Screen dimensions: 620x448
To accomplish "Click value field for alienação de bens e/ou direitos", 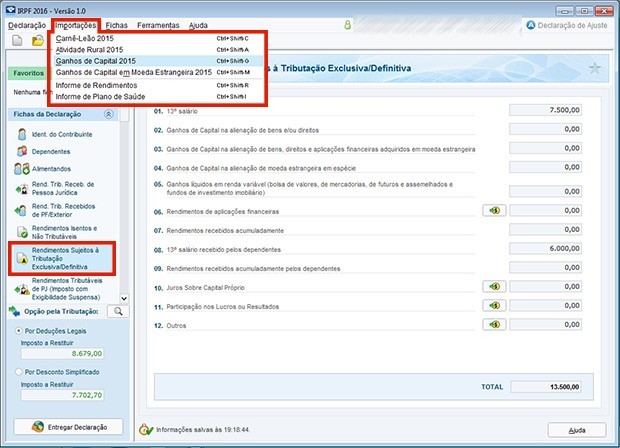I will (x=545, y=129).
